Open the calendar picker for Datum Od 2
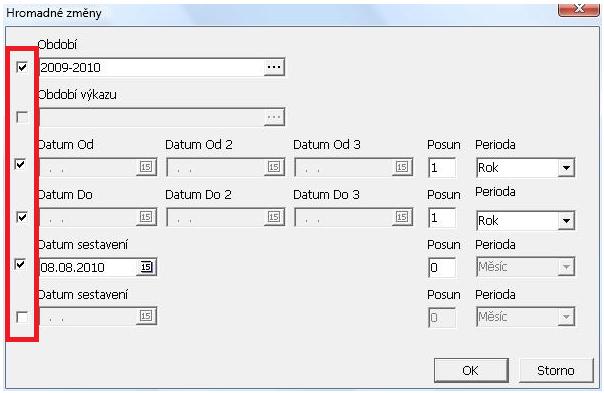 click(274, 167)
